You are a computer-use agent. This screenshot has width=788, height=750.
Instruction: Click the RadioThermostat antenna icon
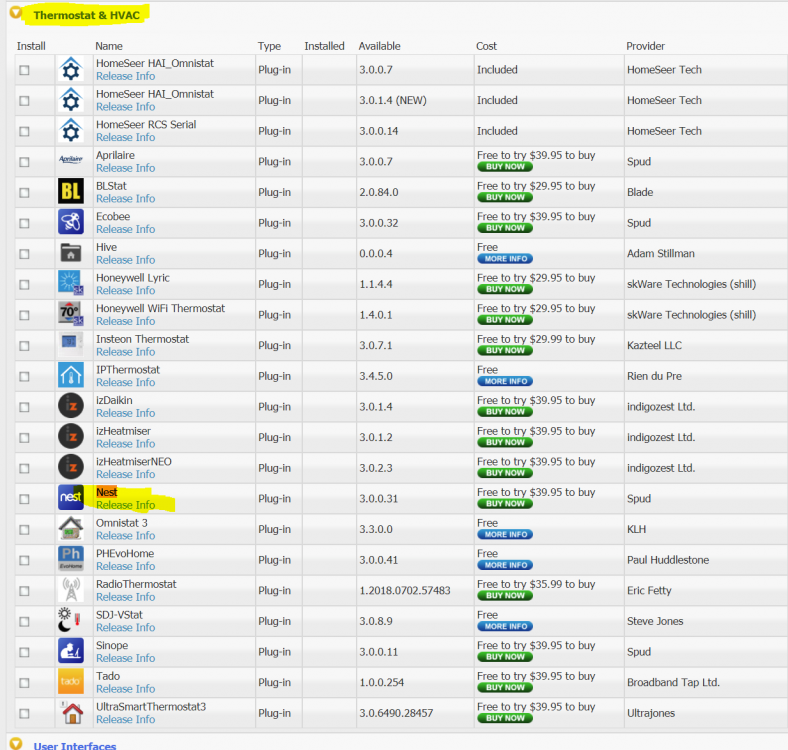pyautogui.click(x=70, y=590)
